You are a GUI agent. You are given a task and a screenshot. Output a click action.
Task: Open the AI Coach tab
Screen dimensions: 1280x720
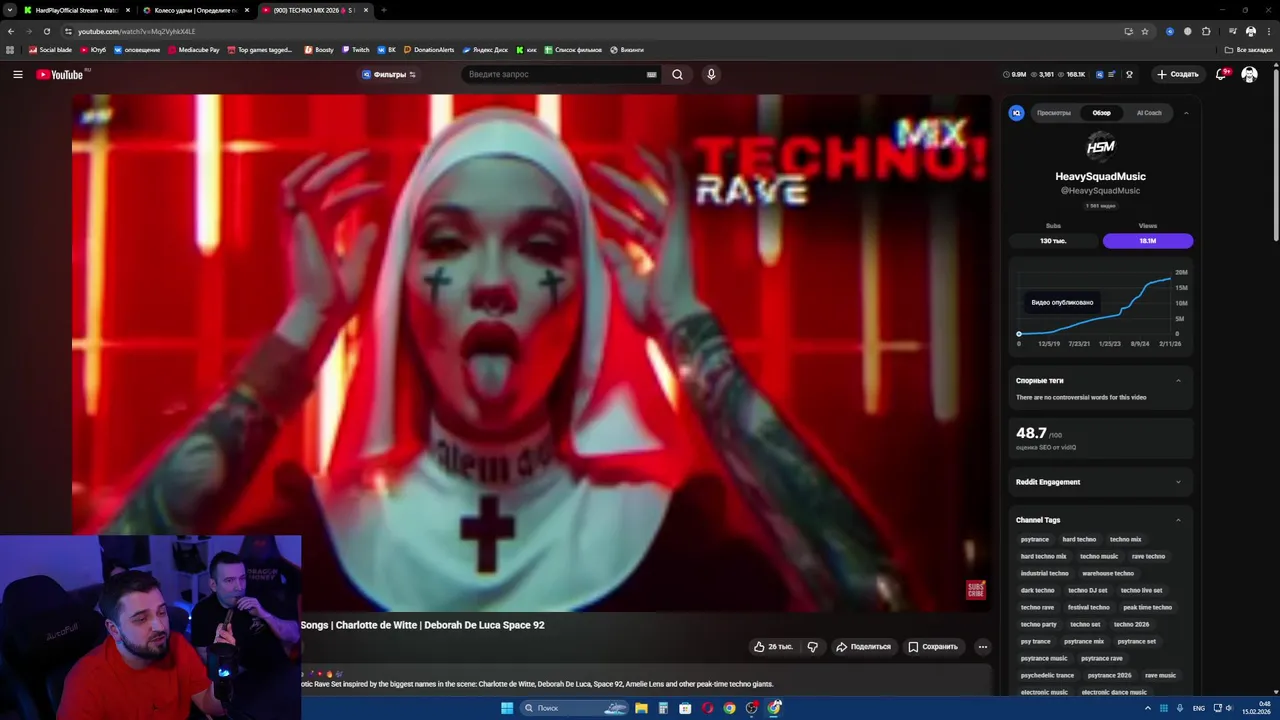(1149, 113)
